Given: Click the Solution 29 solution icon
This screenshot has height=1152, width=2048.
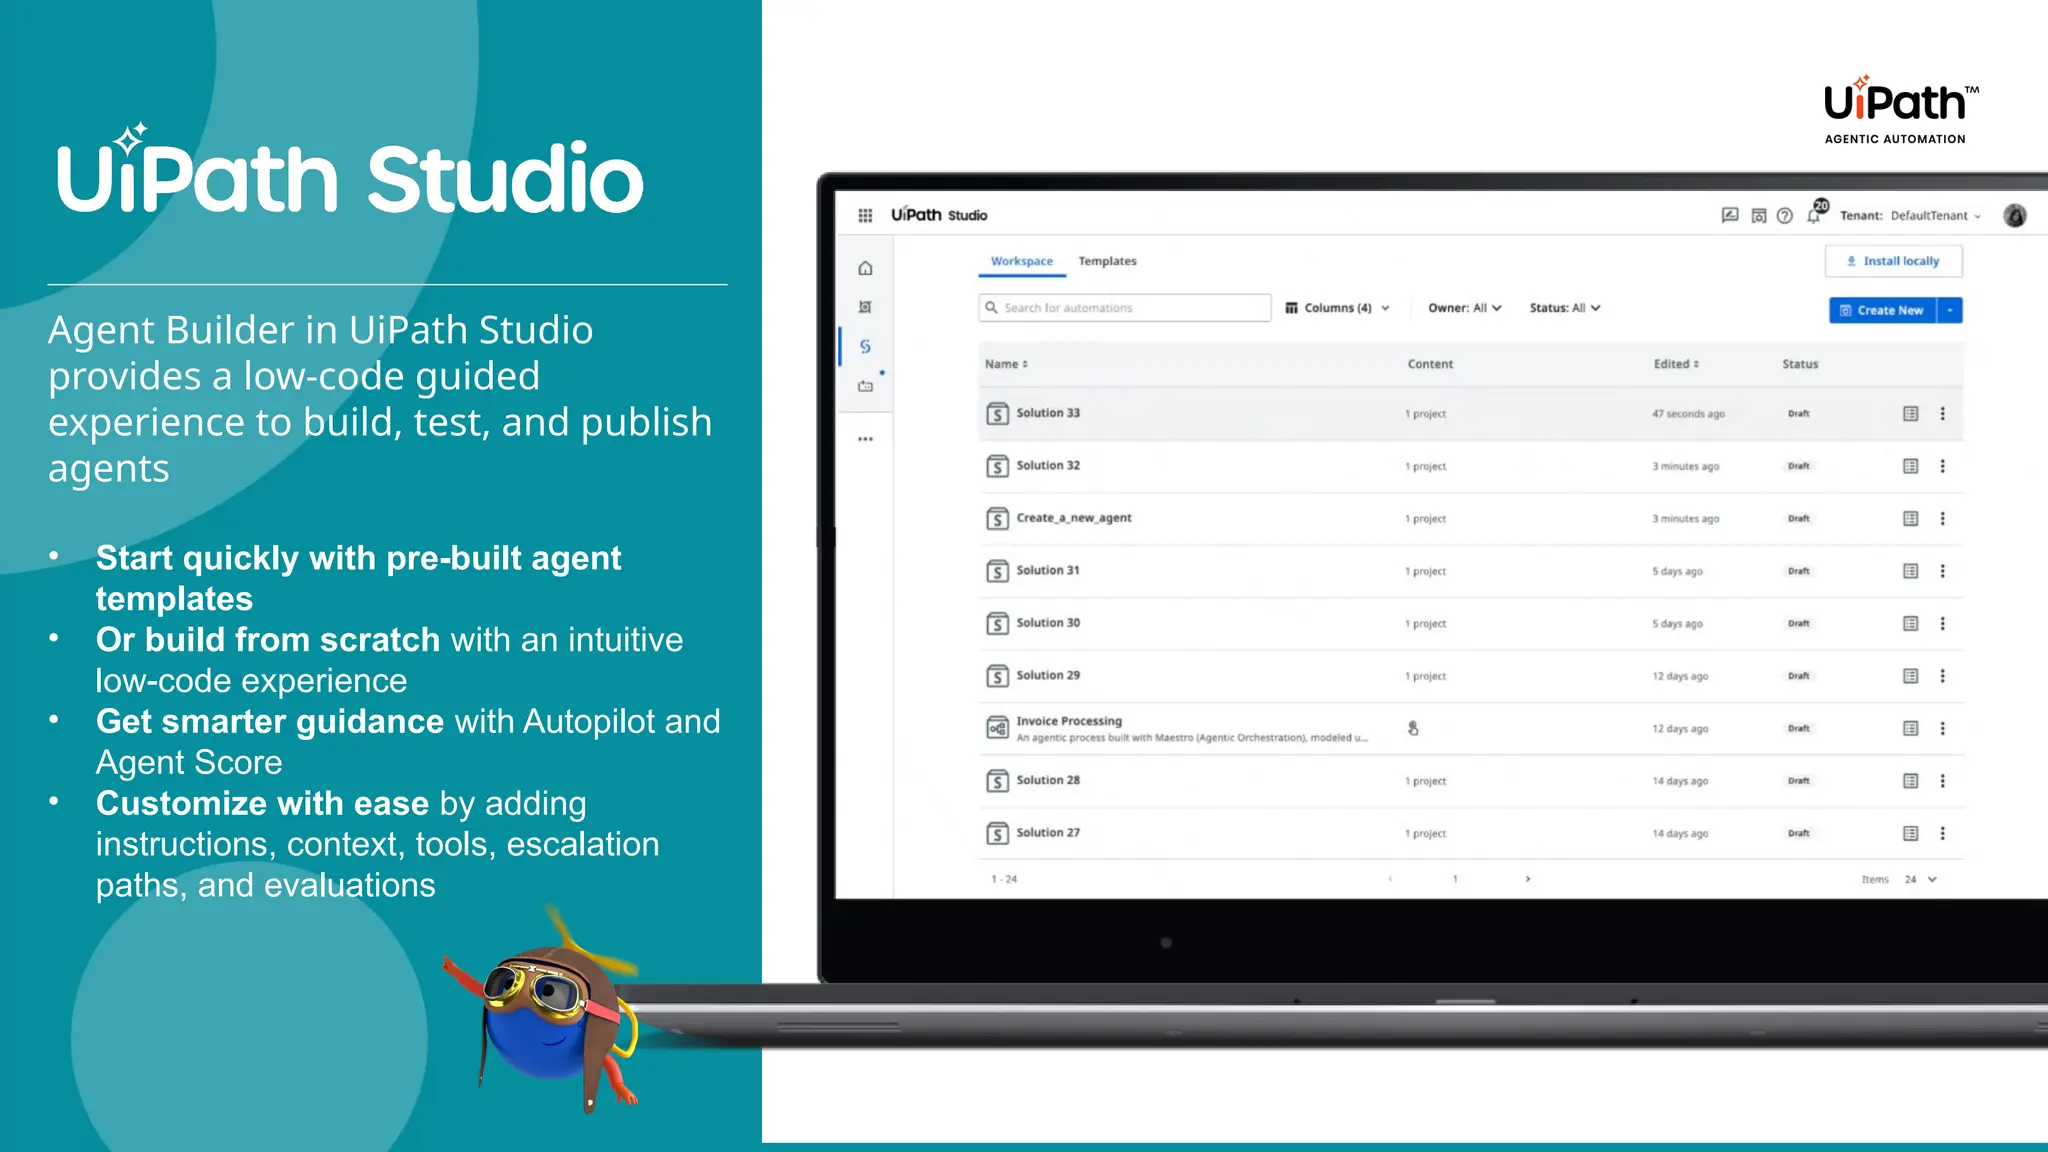Looking at the screenshot, I should coord(997,676).
